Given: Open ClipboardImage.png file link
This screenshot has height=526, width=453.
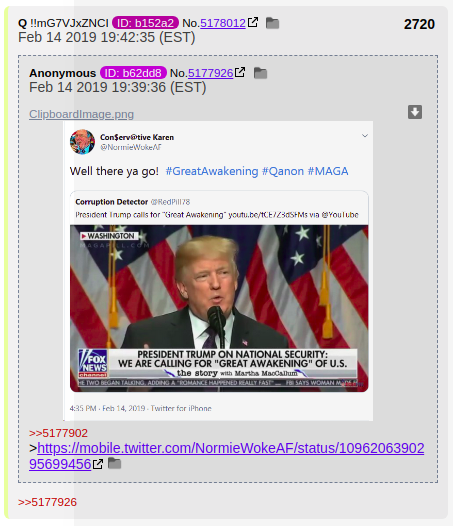Looking at the screenshot, I should pos(82,114).
